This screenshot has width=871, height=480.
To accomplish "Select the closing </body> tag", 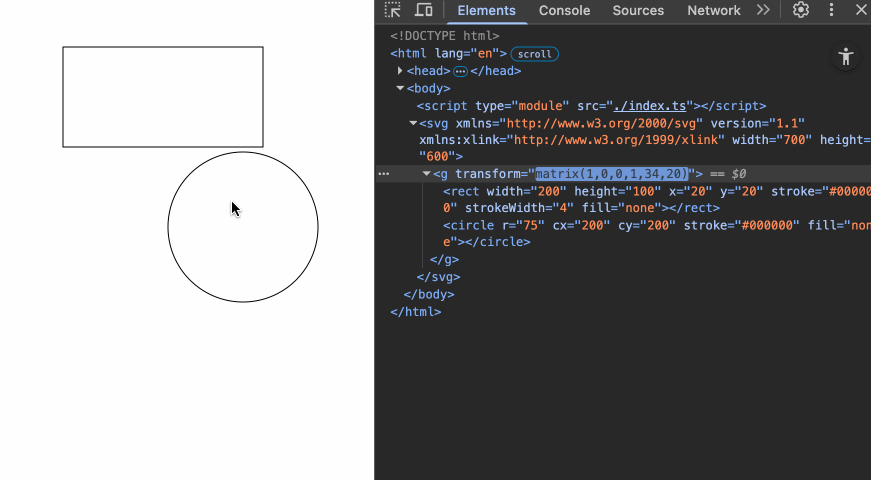I will coord(429,294).
